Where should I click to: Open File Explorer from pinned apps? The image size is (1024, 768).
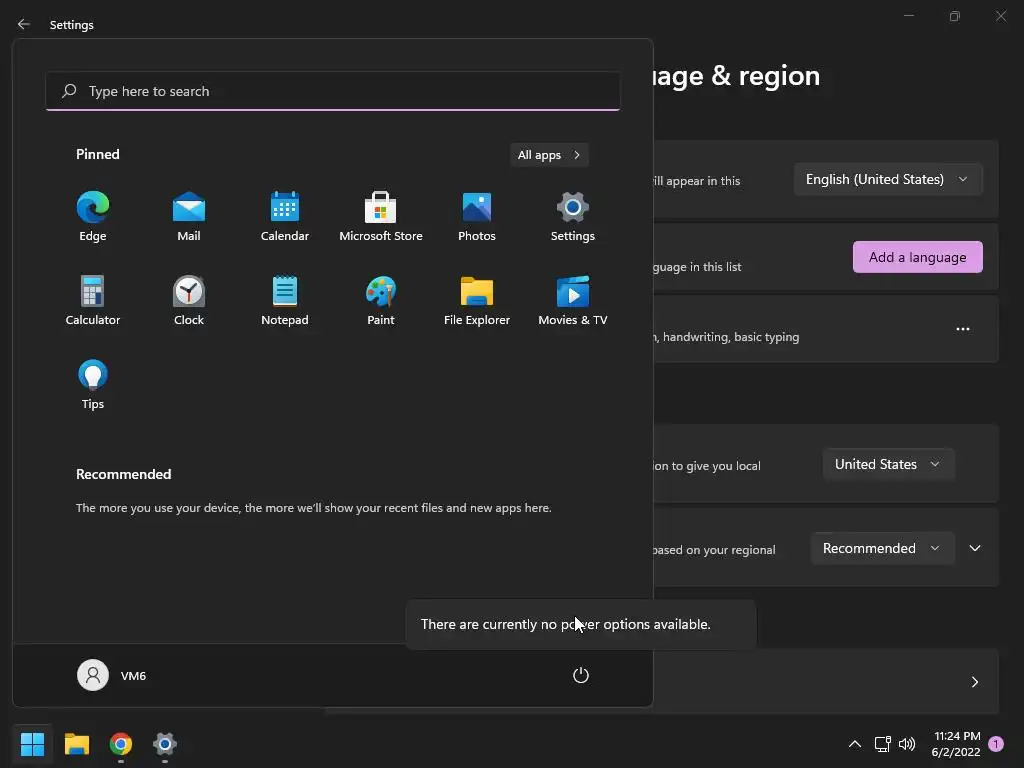pyautogui.click(x=477, y=301)
